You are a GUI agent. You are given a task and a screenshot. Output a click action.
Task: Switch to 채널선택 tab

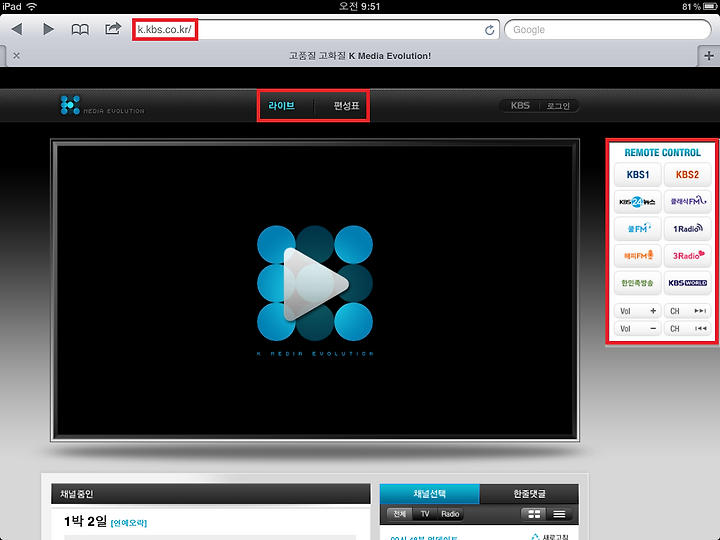click(x=429, y=494)
